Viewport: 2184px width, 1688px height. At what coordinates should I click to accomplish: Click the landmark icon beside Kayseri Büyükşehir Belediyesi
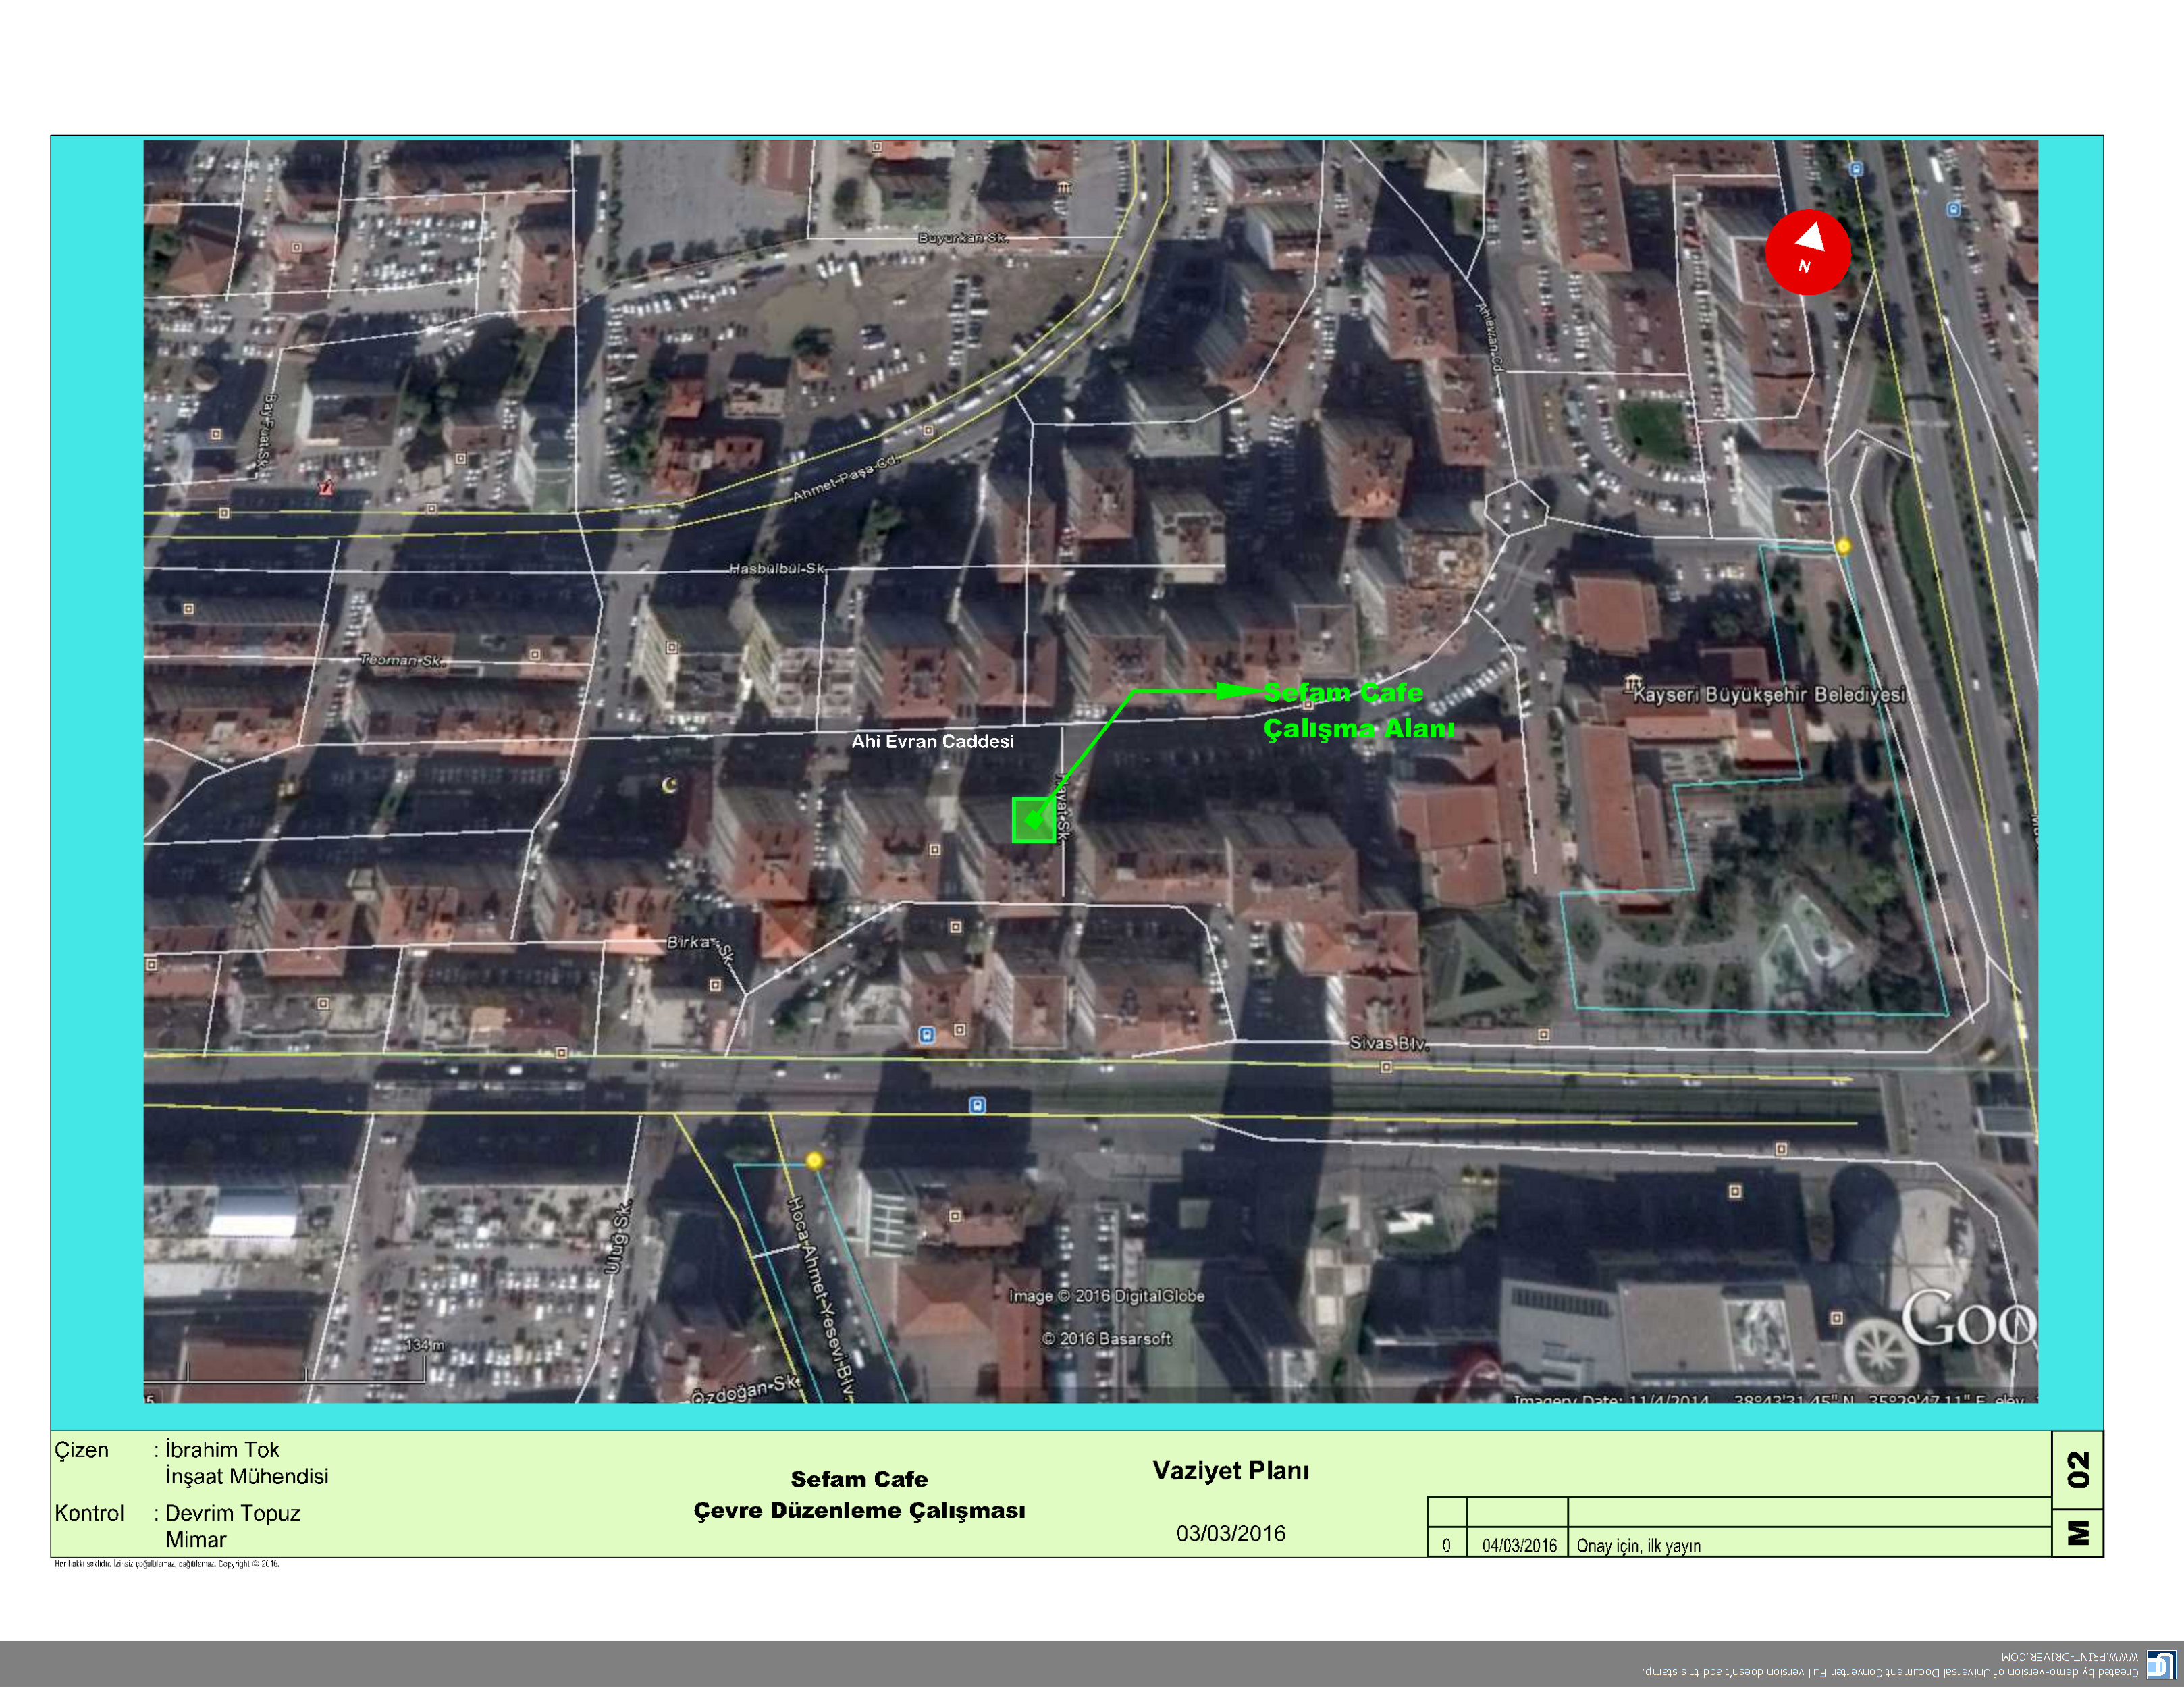(x=1633, y=683)
